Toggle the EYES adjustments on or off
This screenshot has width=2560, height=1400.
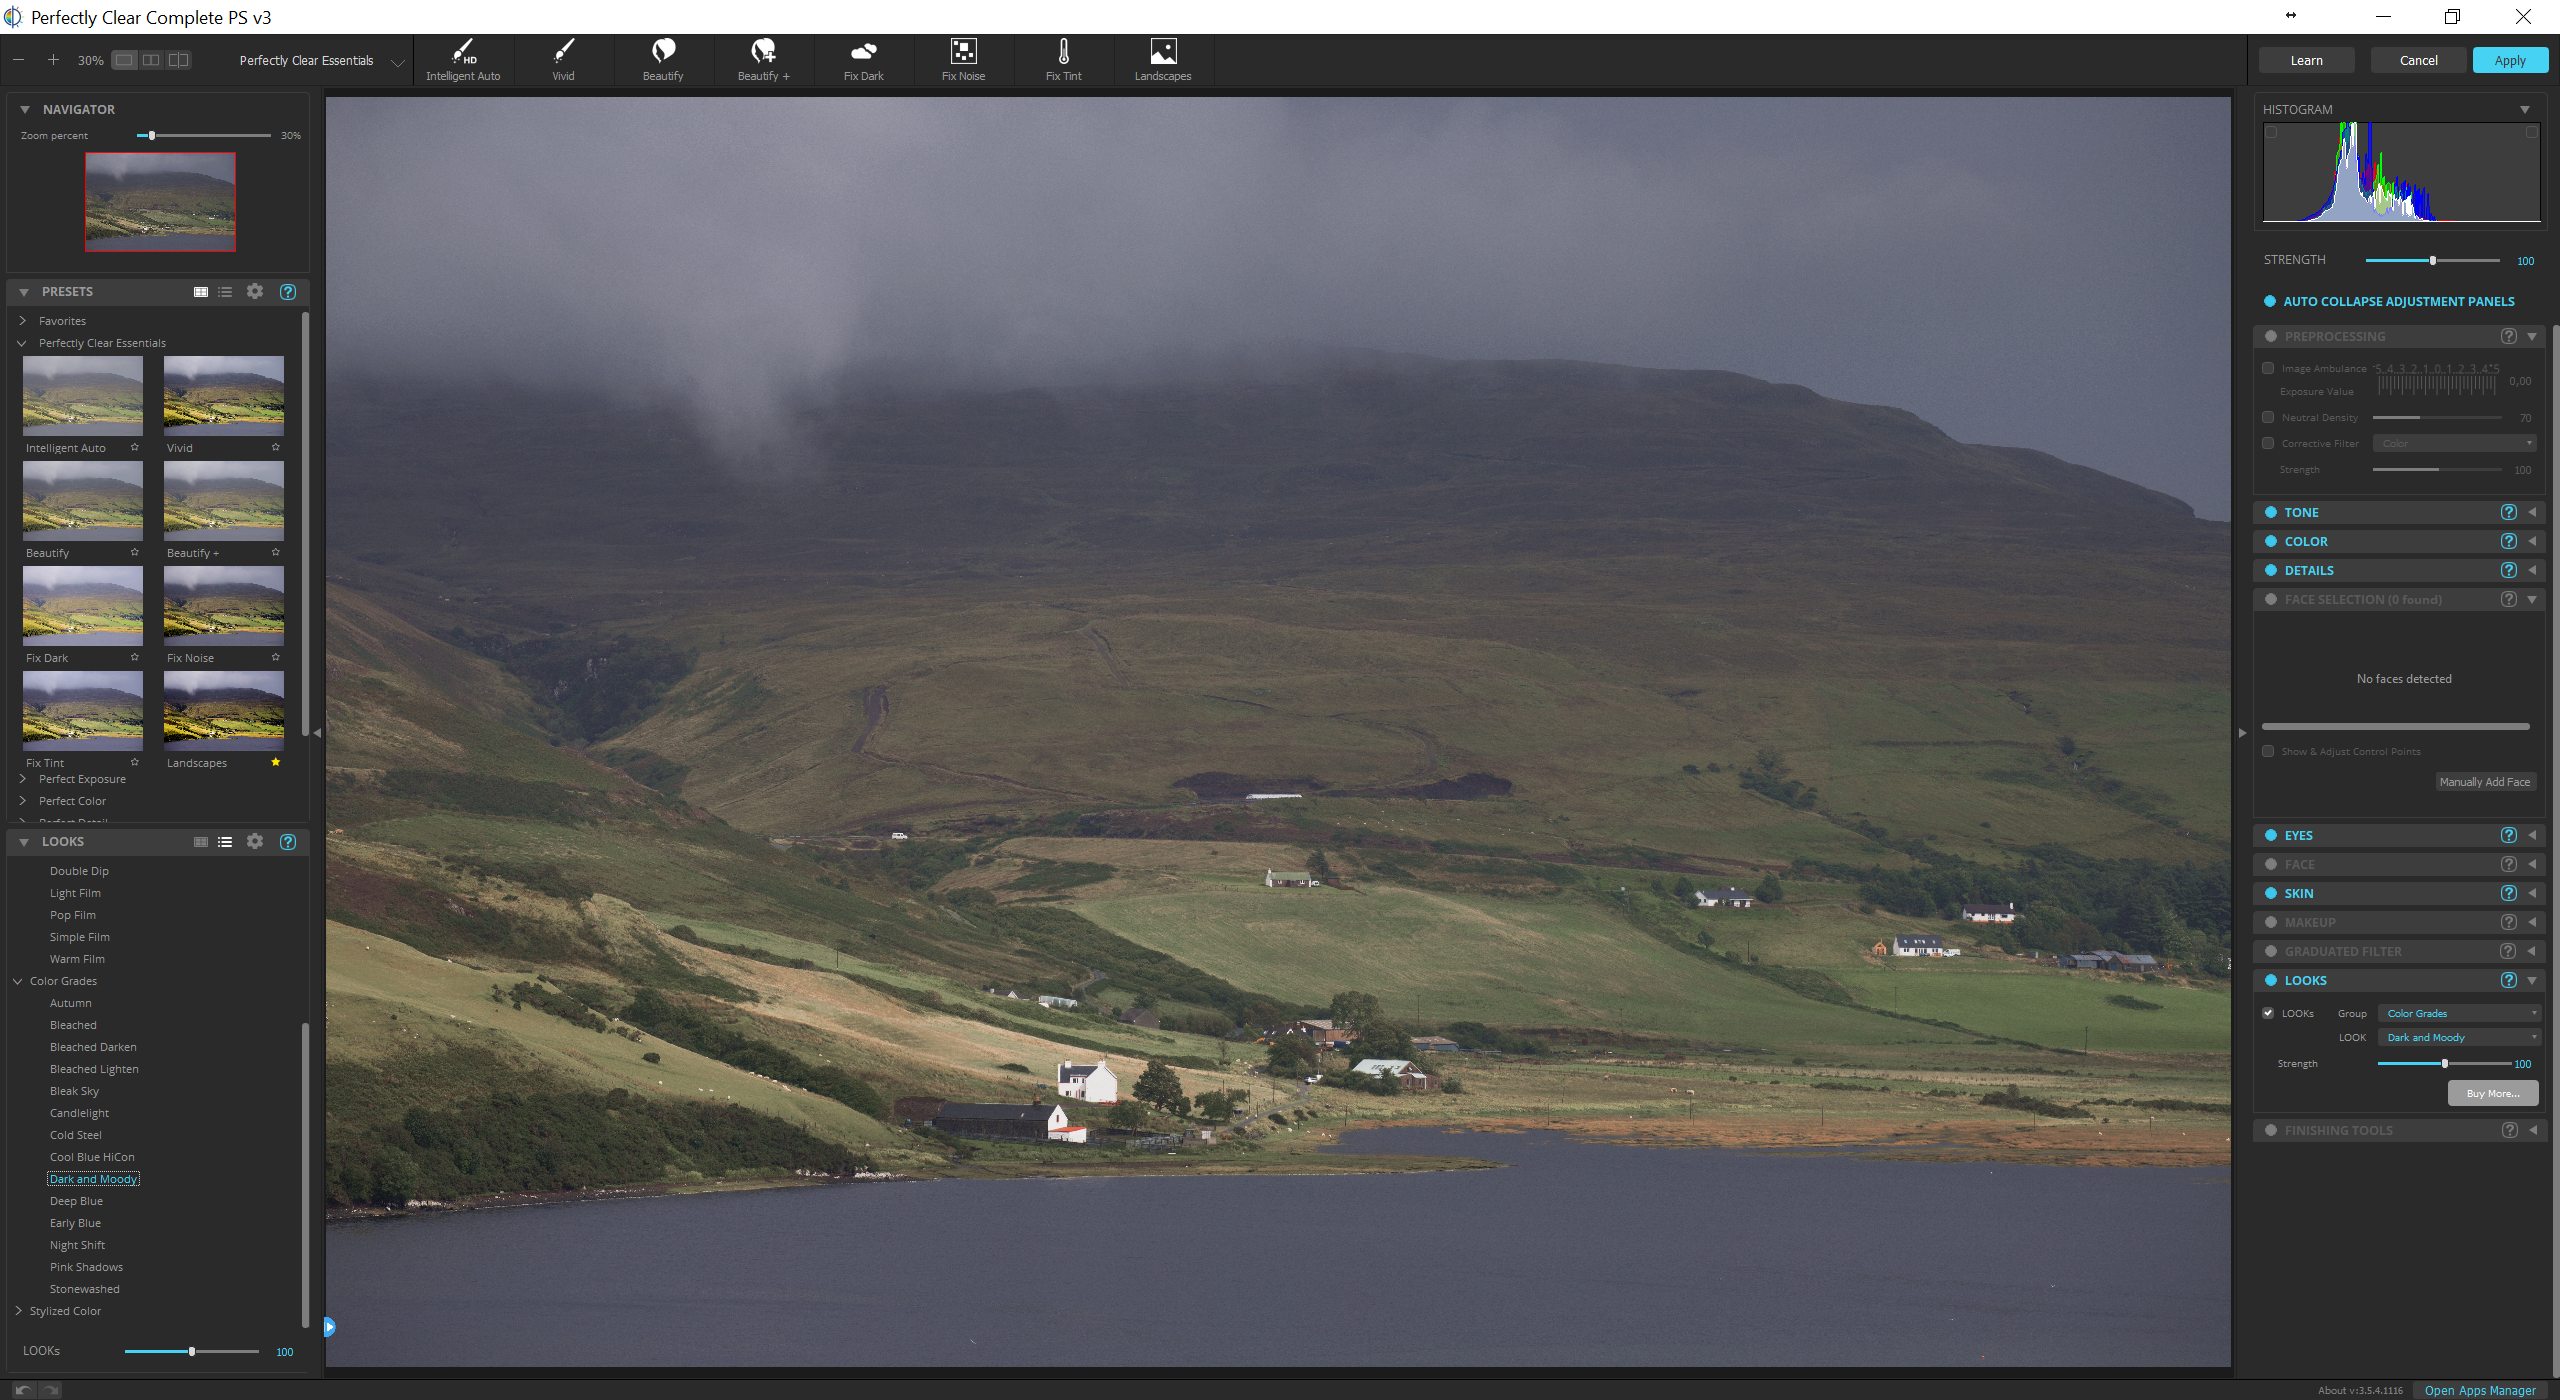click(2270, 835)
